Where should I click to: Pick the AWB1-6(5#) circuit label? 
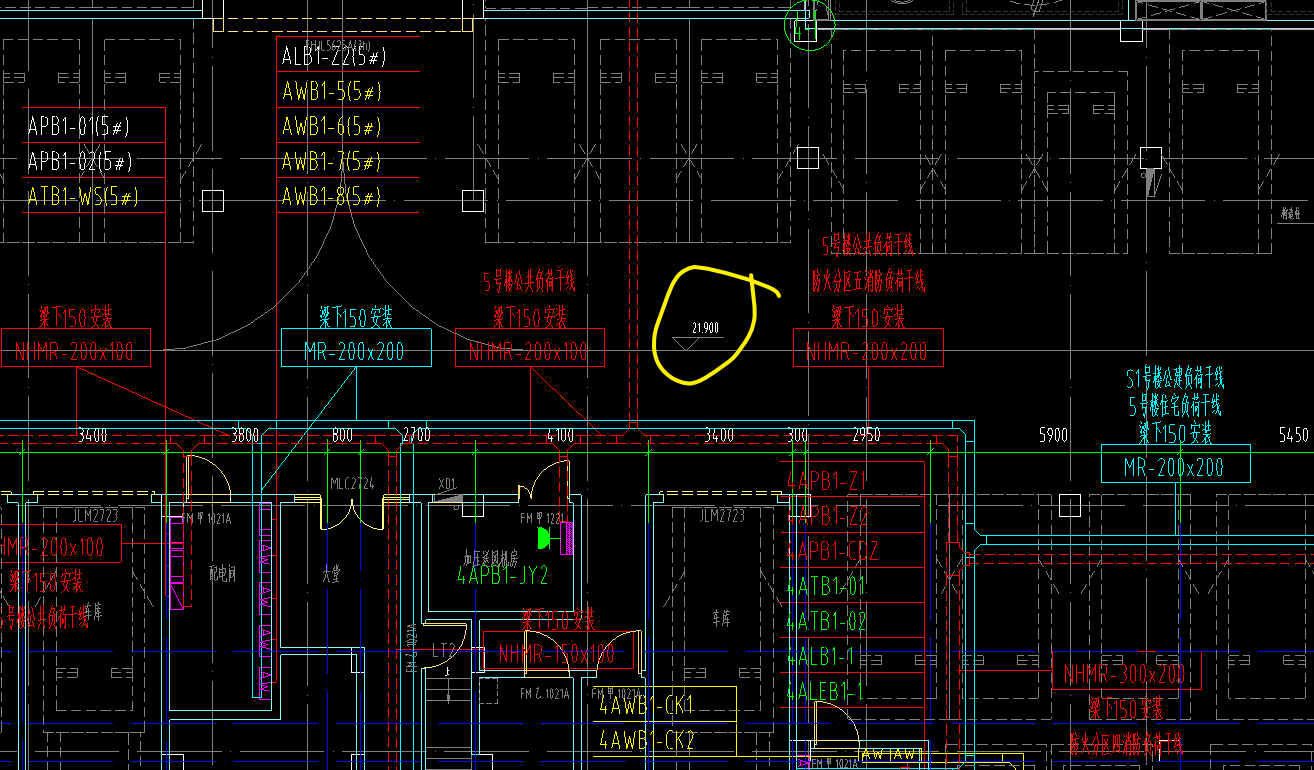point(332,127)
